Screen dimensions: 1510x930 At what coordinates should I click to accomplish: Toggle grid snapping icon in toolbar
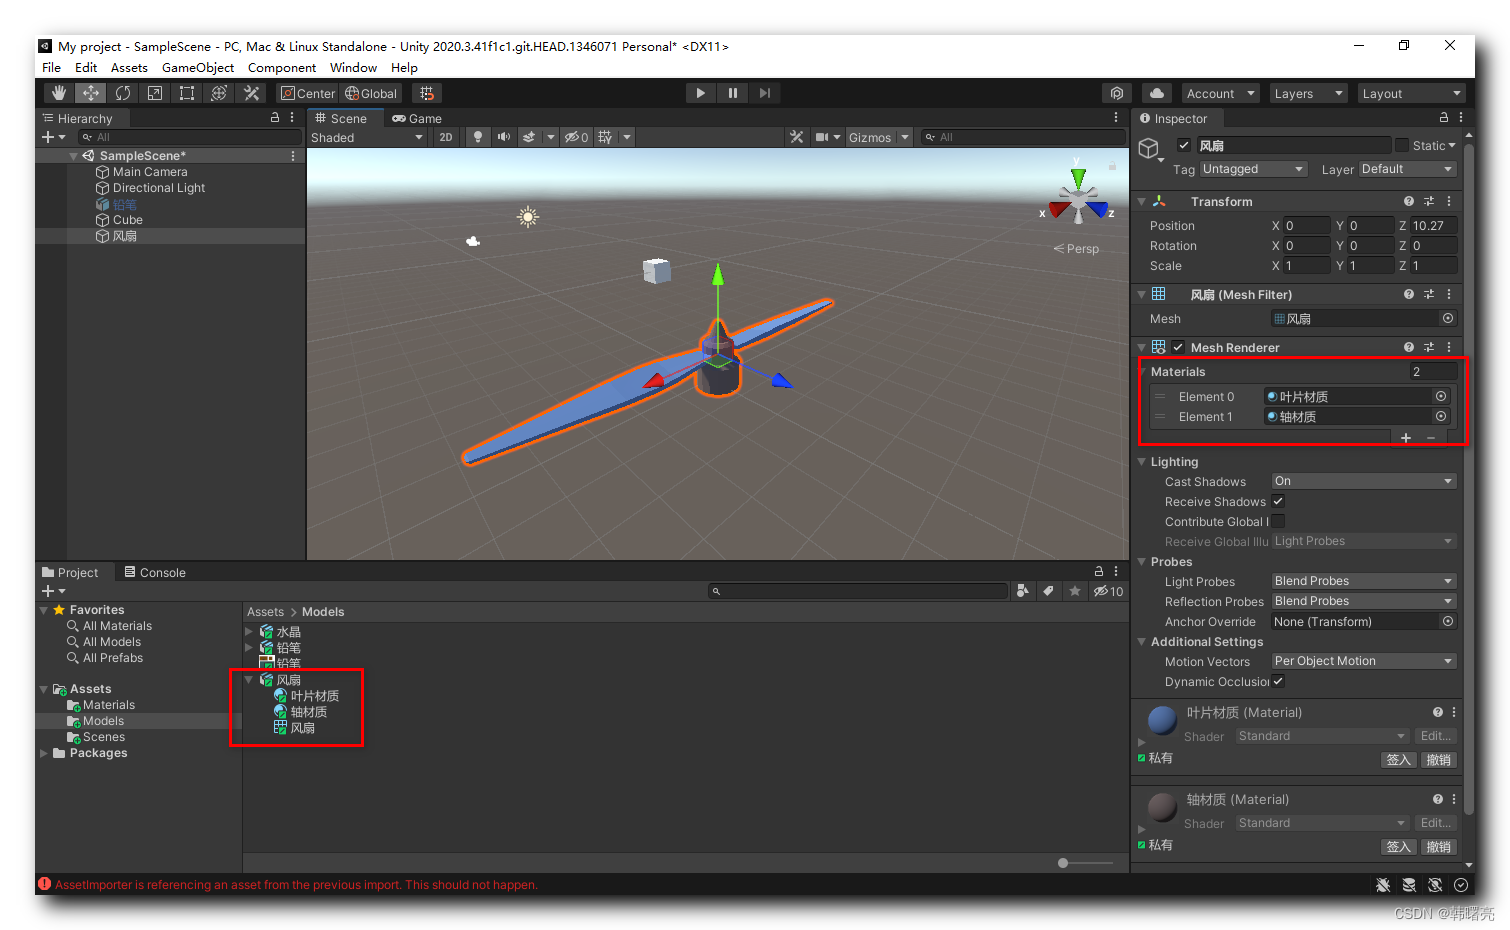click(427, 93)
